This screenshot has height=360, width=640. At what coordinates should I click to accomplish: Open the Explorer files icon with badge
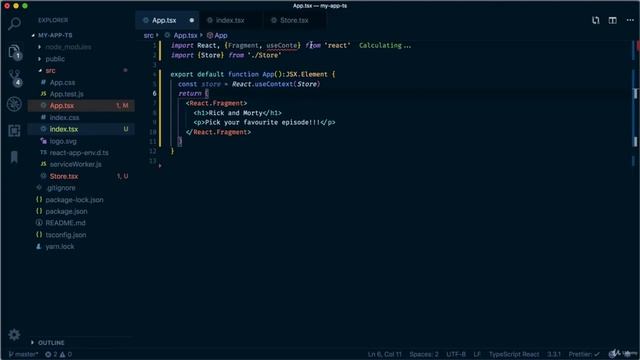[x=14, y=52]
